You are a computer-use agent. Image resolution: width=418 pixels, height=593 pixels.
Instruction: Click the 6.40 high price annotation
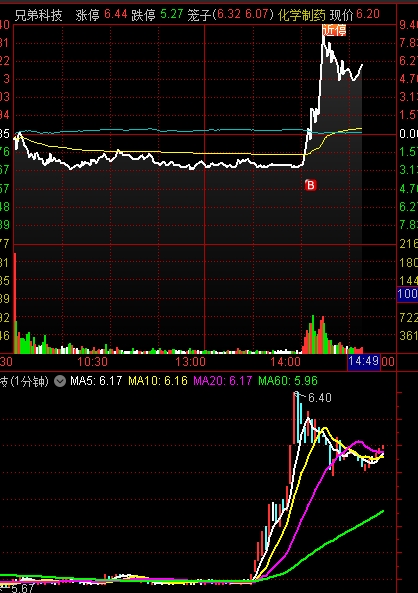tap(320, 398)
